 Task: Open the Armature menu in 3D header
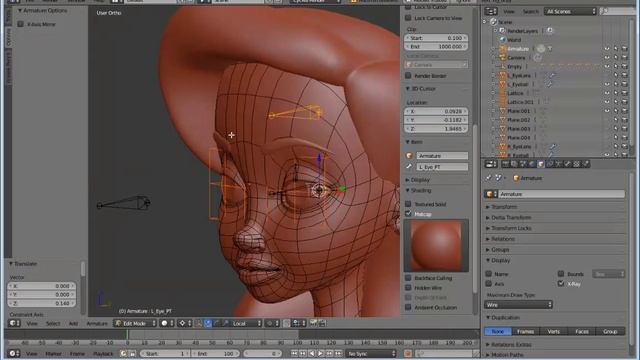97,323
